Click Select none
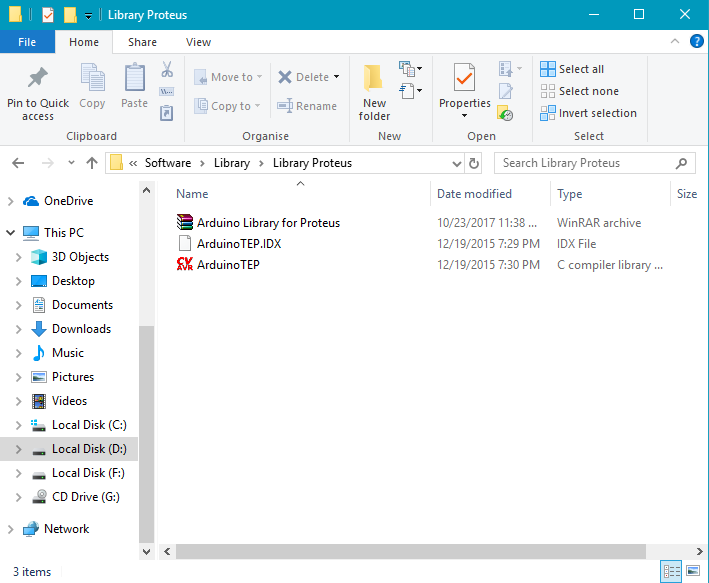Screen dimensions: 709x583 [580, 91]
